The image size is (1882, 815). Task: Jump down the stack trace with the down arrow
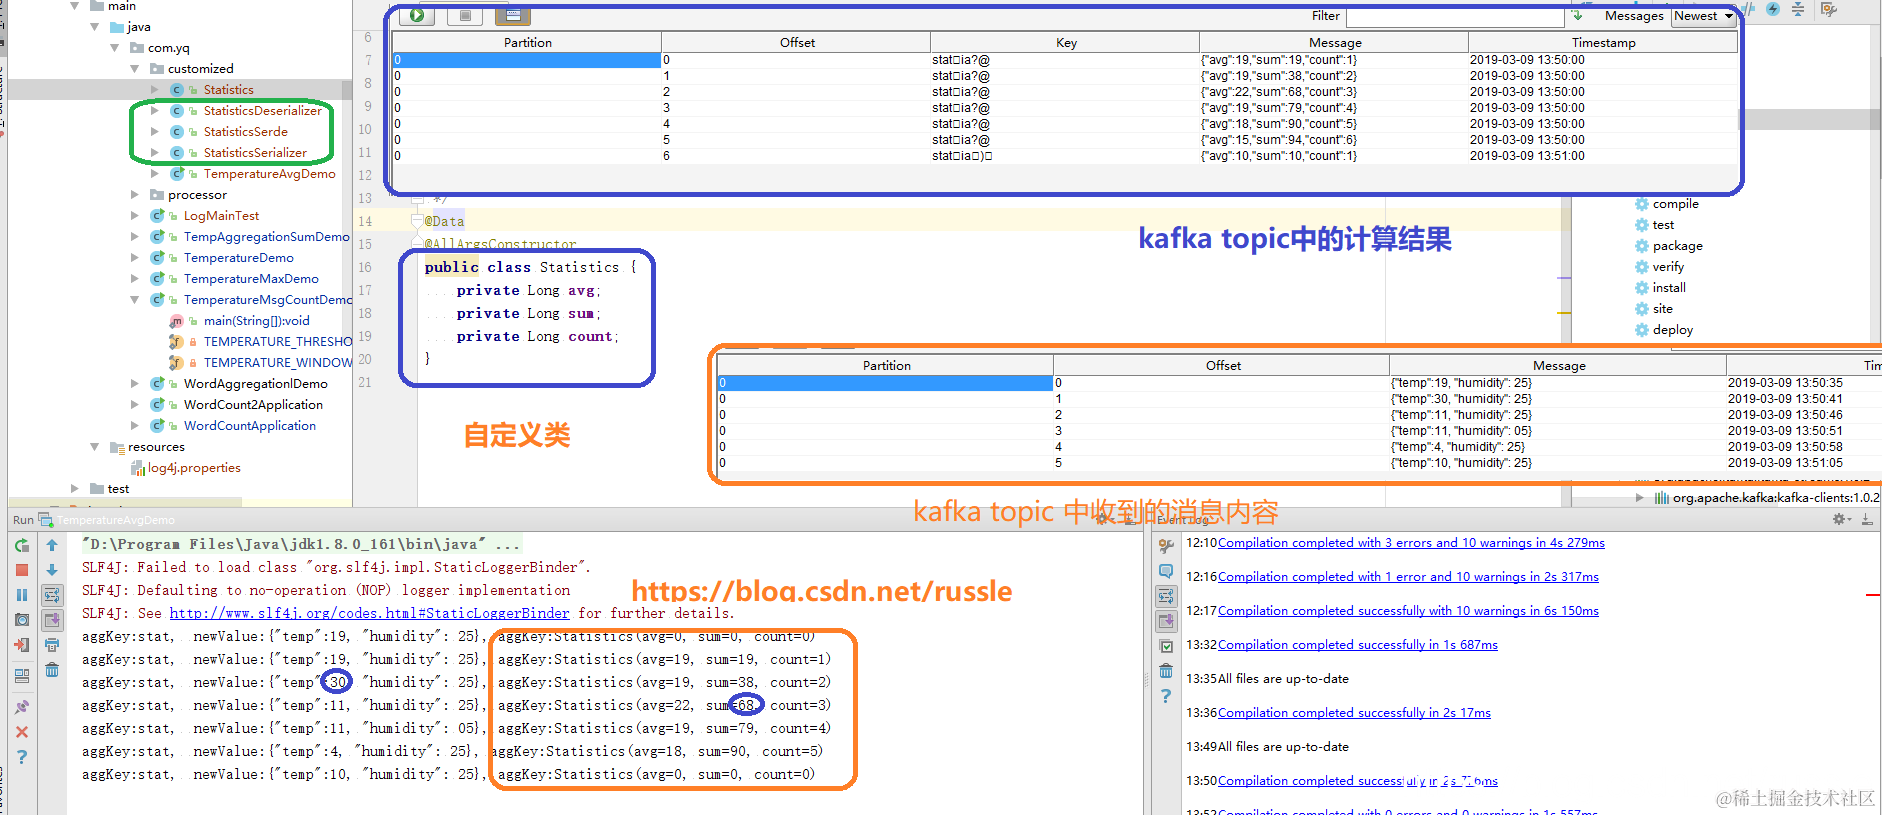point(52,570)
